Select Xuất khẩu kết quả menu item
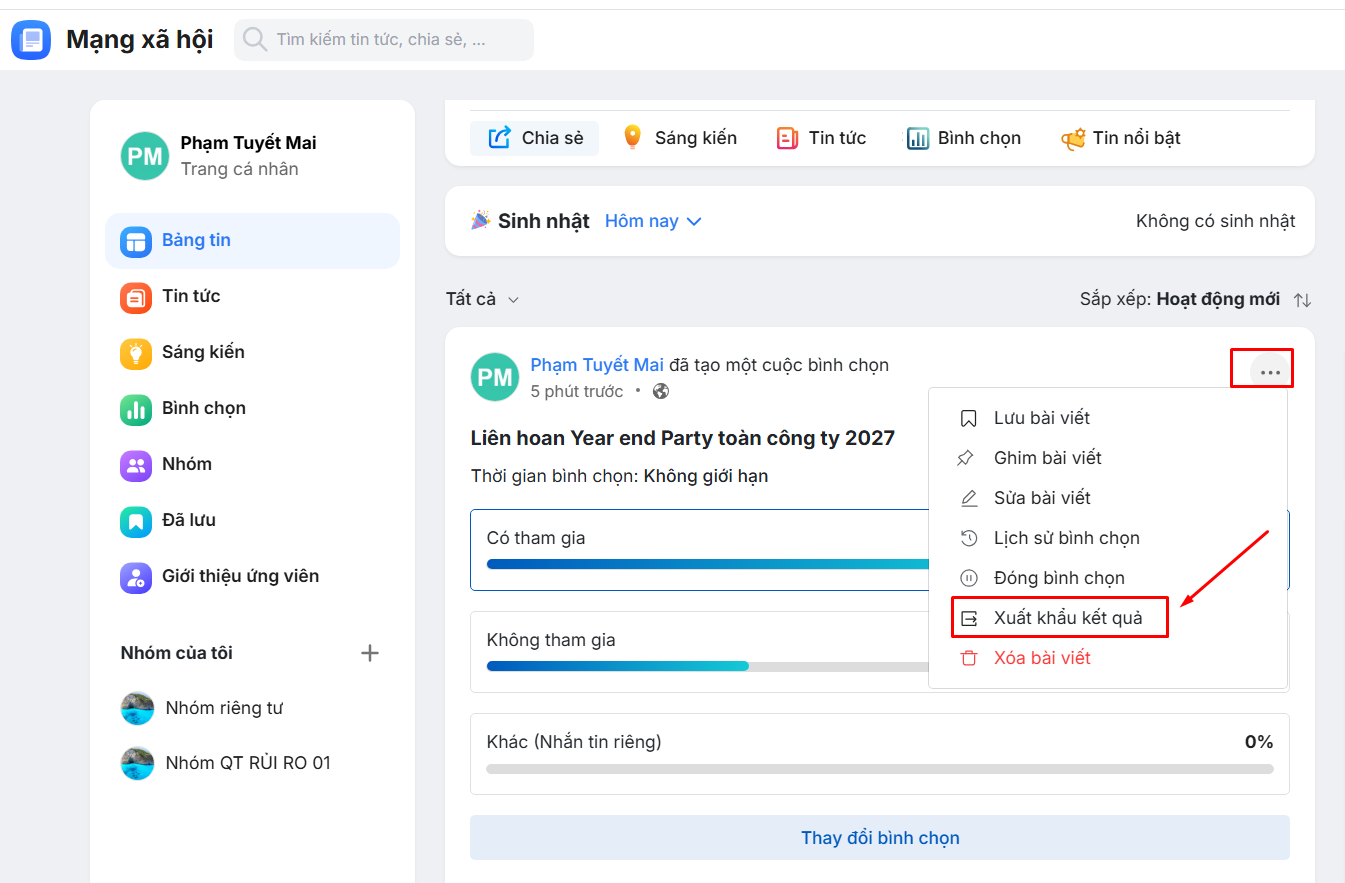 [1067, 618]
